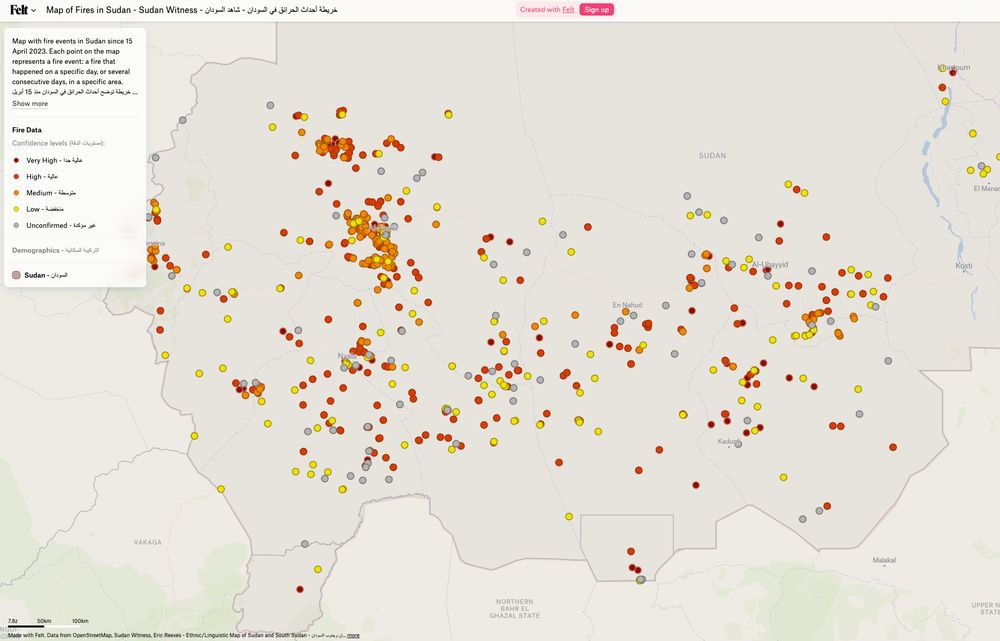Click the Kosti town label
1000x641 pixels.
click(964, 265)
